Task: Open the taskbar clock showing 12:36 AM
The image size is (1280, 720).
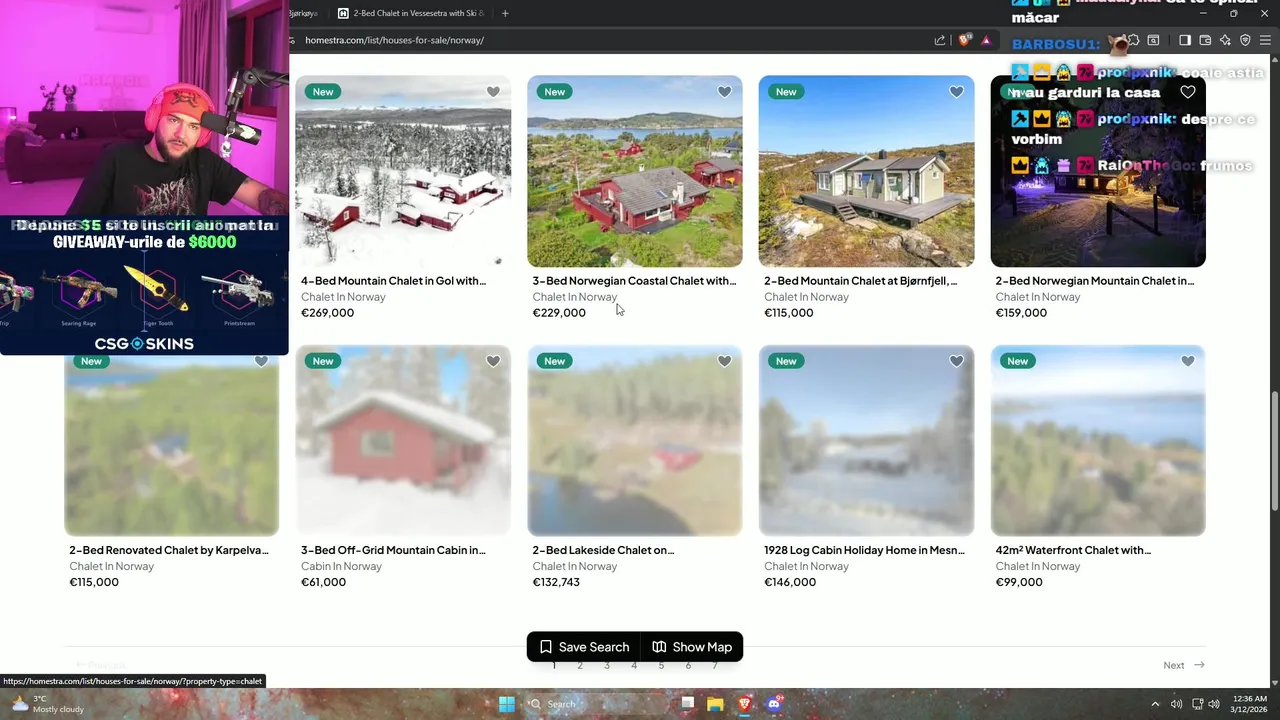Action: (x=1249, y=704)
